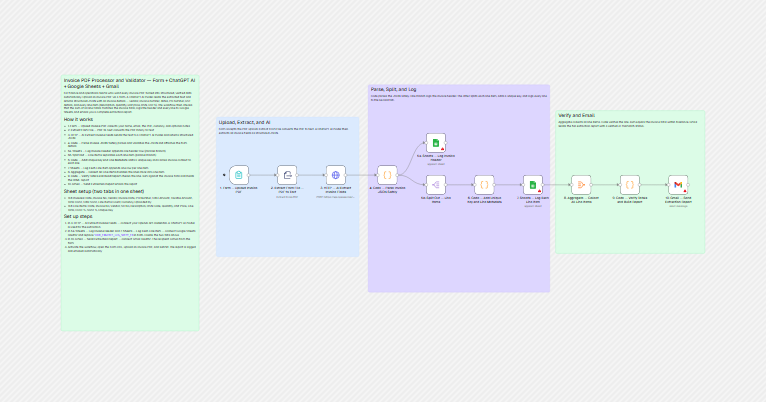This screenshot has width=766, height=402.
Task: Select the 'Upload, Extract, and AI' sticky note title
Action: [x=245, y=122]
